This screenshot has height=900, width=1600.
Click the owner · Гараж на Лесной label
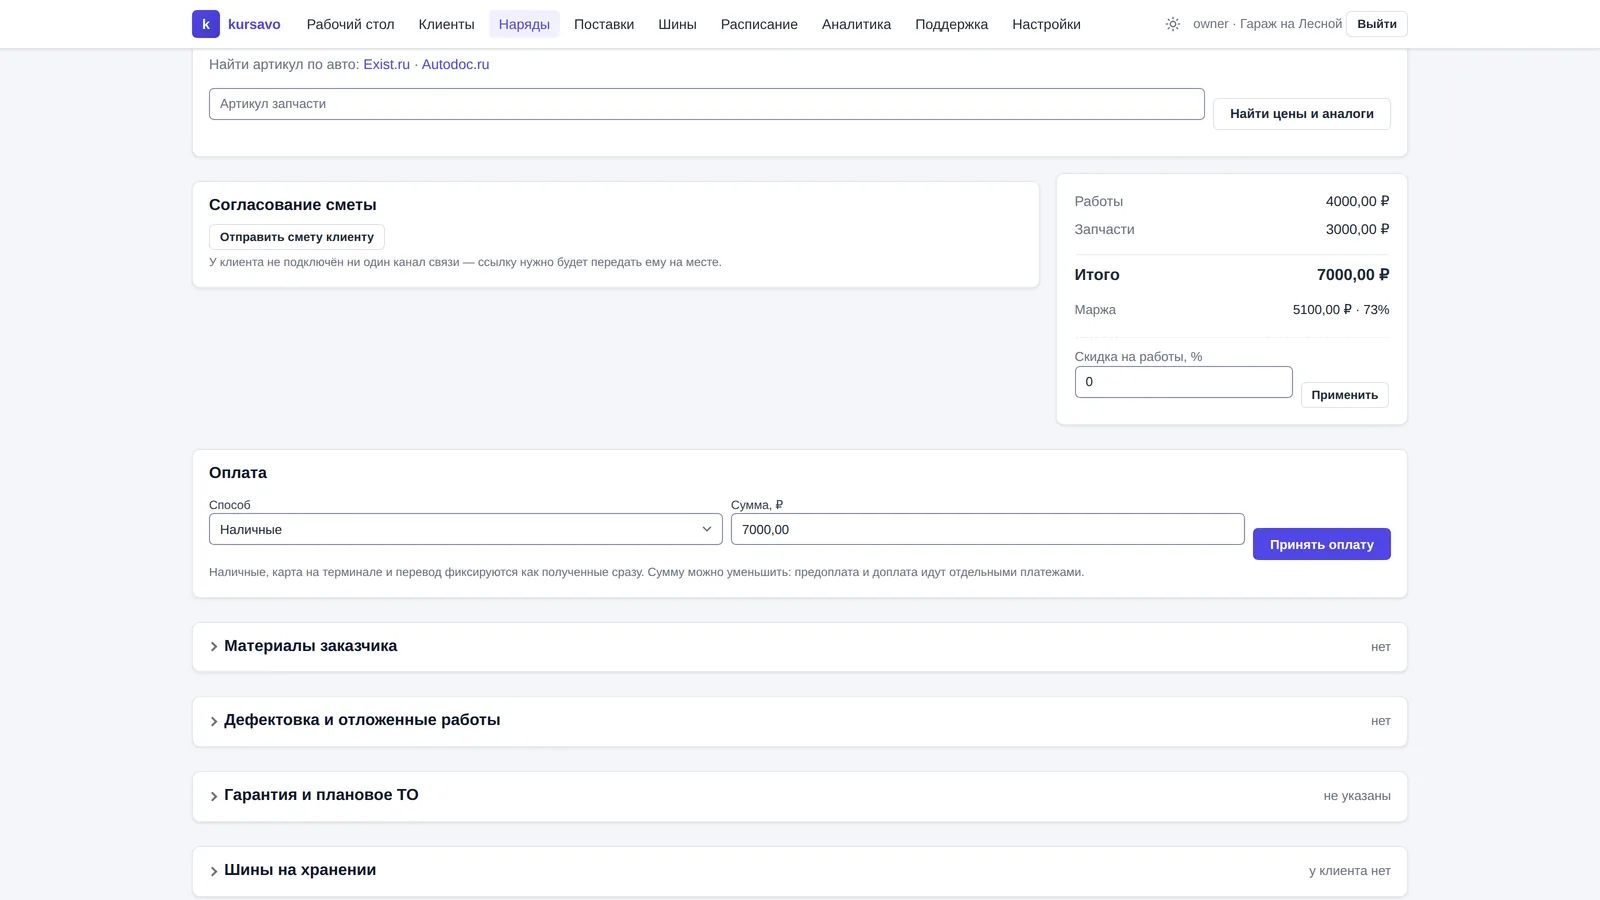[x=1267, y=24]
